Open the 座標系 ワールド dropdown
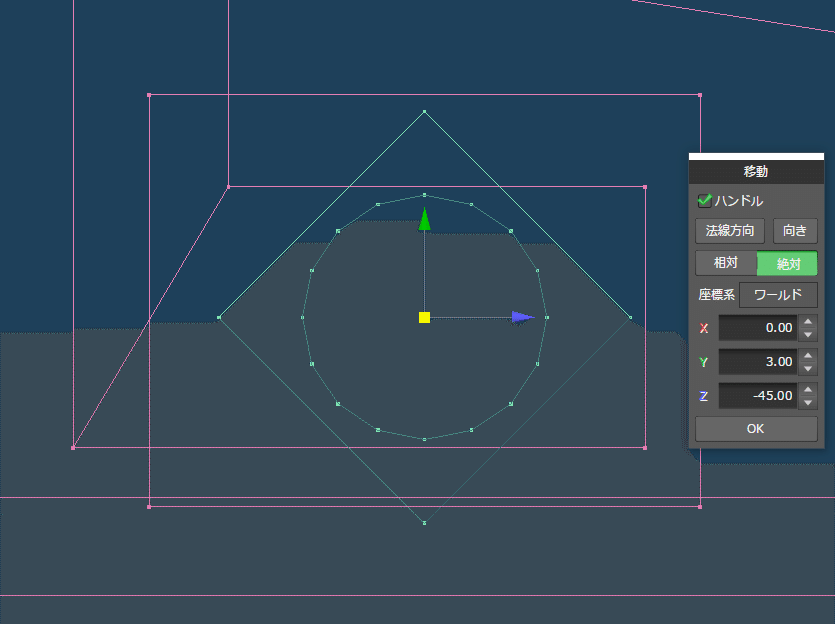The width and height of the screenshot is (835, 624). (778, 295)
